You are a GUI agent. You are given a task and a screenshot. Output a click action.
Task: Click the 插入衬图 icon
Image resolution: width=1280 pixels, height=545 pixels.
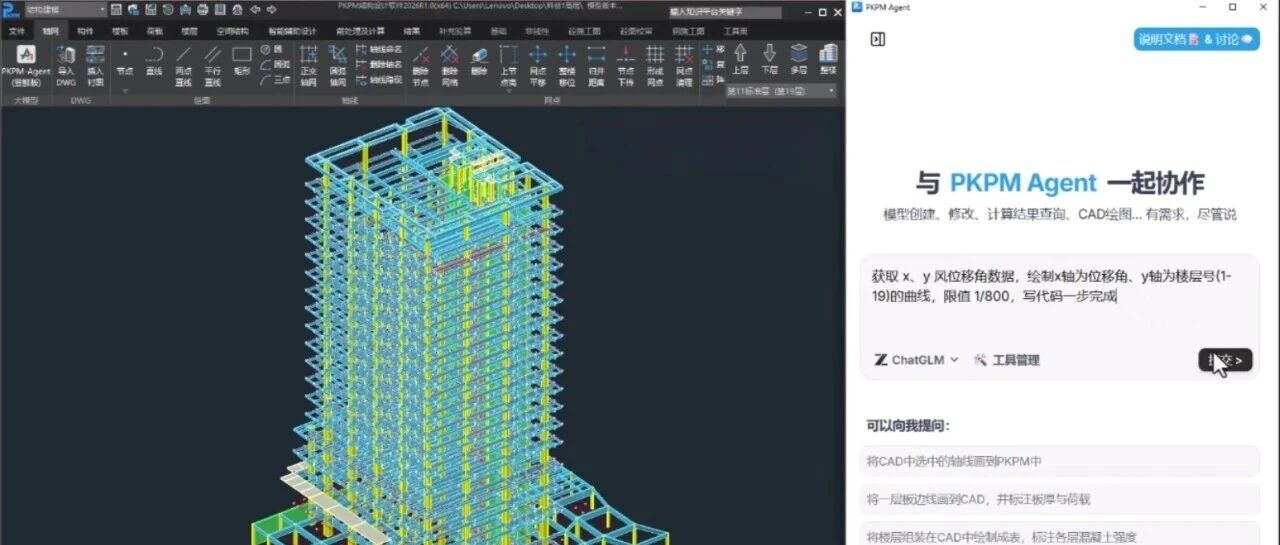pyautogui.click(x=95, y=65)
